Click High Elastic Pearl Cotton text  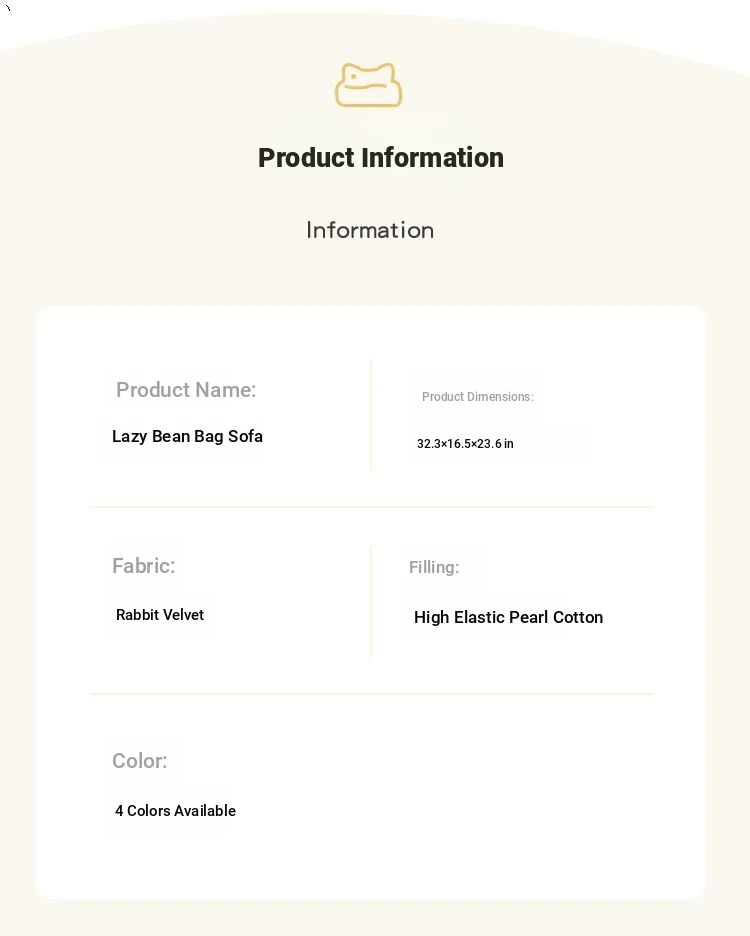[509, 617]
